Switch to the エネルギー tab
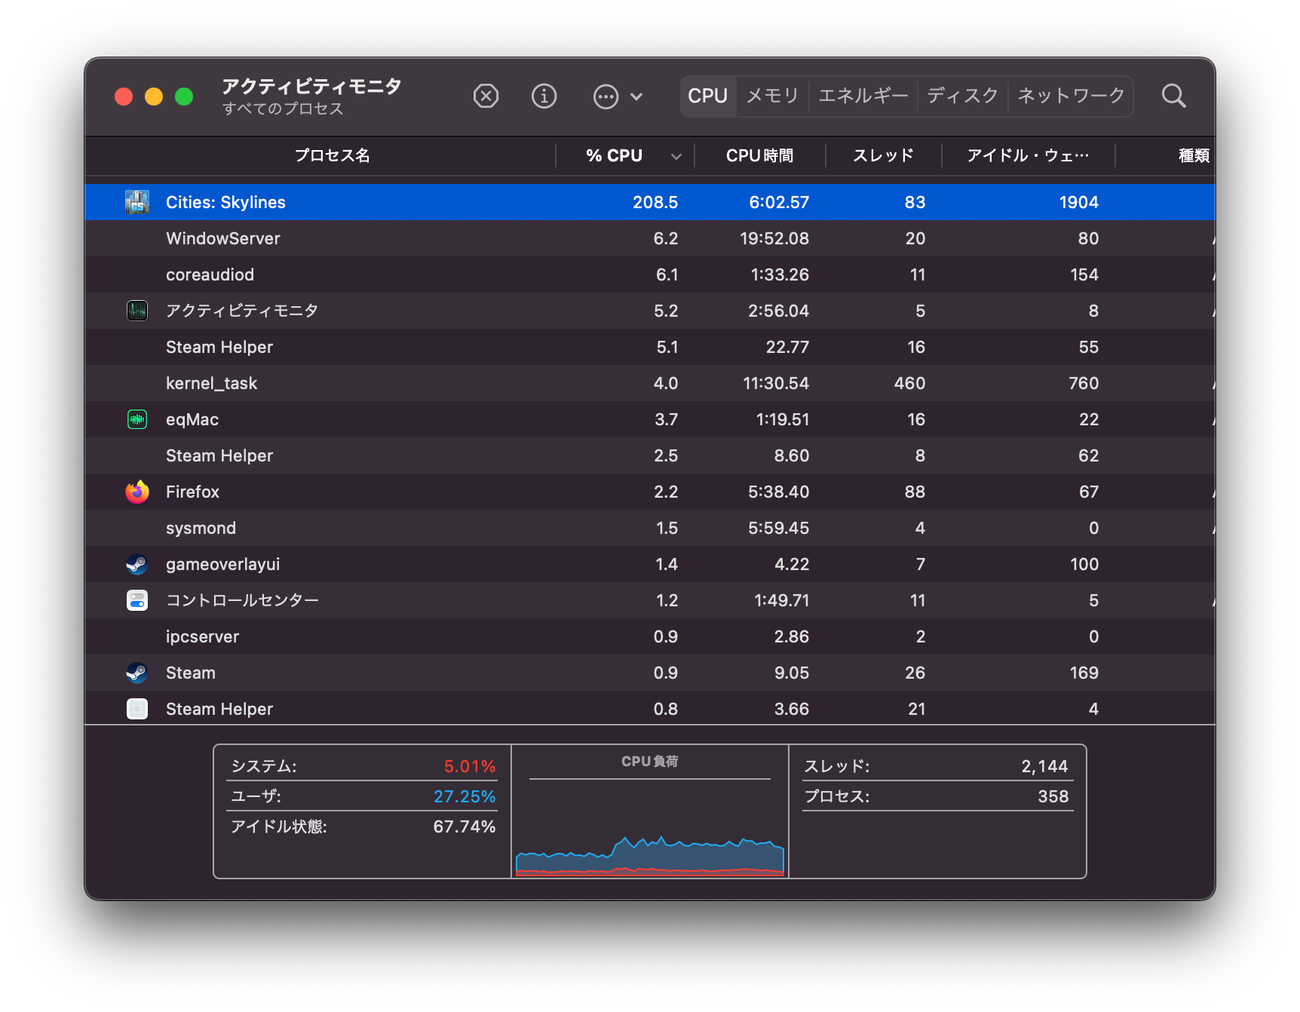The width and height of the screenshot is (1300, 1012). point(862,96)
